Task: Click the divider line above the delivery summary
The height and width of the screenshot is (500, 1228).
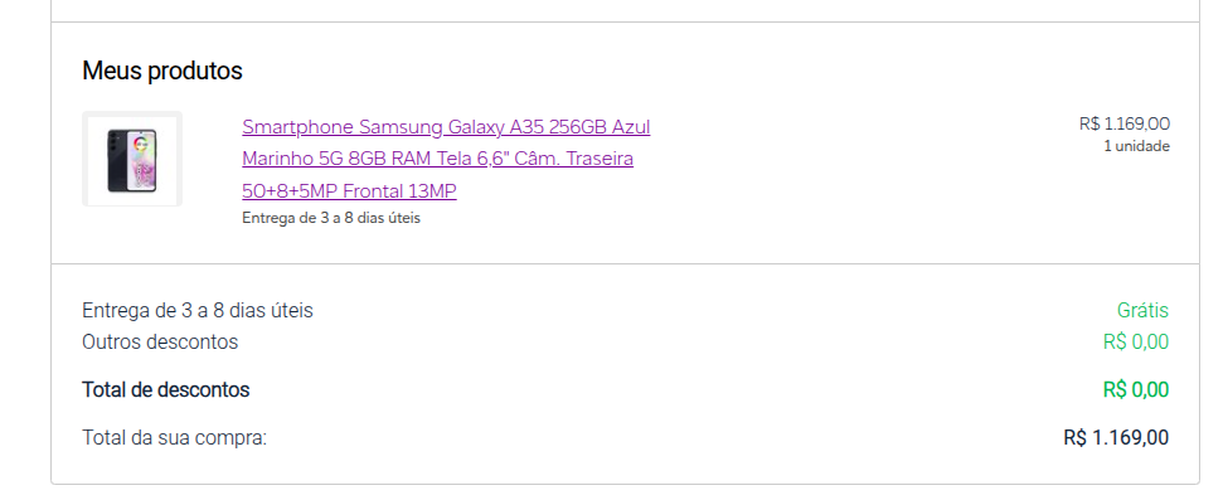Action: pyautogui.click(x=625, y=264)
